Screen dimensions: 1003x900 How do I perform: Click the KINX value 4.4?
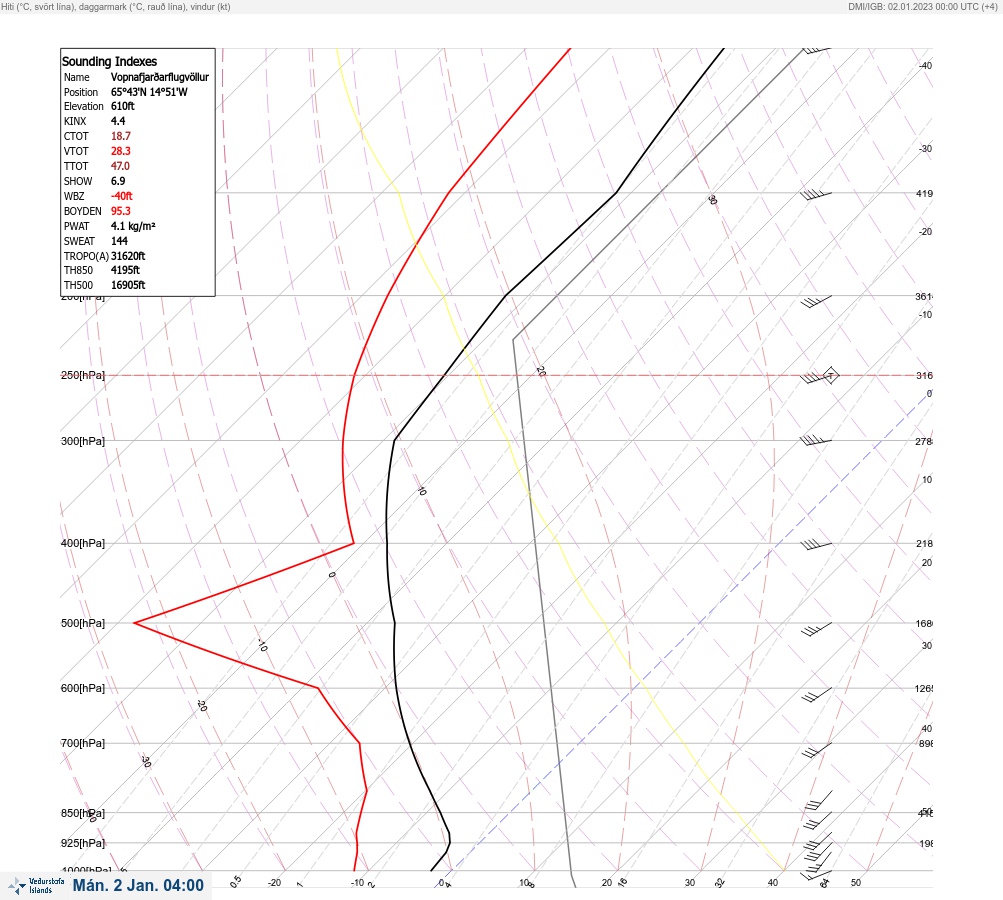click(118, 121)
